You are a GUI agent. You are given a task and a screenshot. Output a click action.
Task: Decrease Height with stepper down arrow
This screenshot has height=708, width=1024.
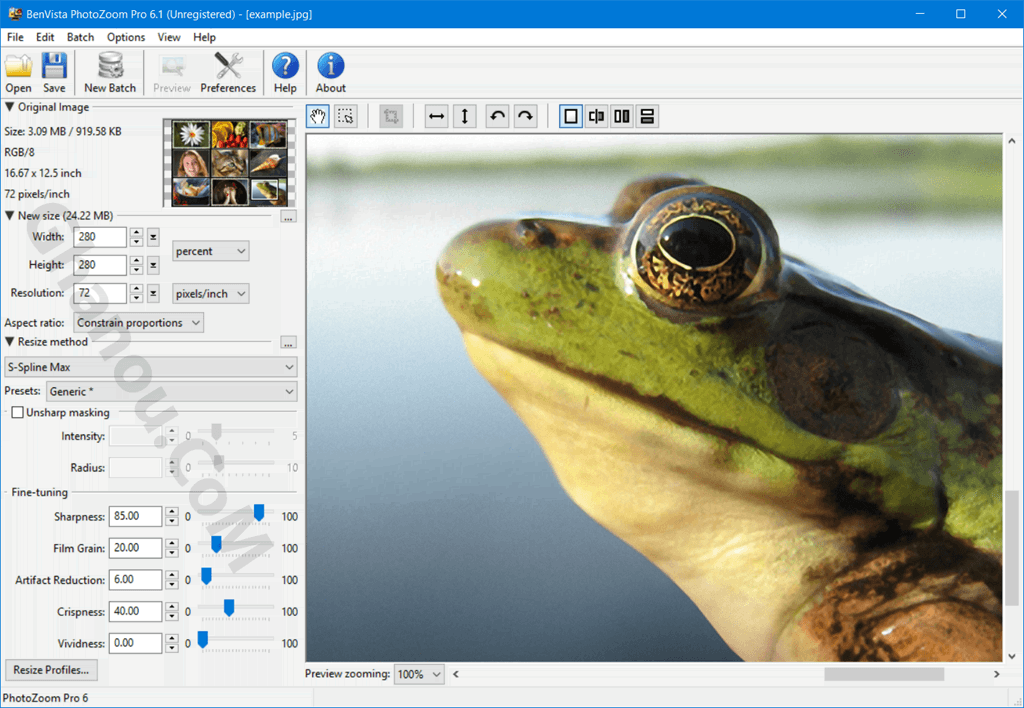pyautogui.click(x=136, y=270)
